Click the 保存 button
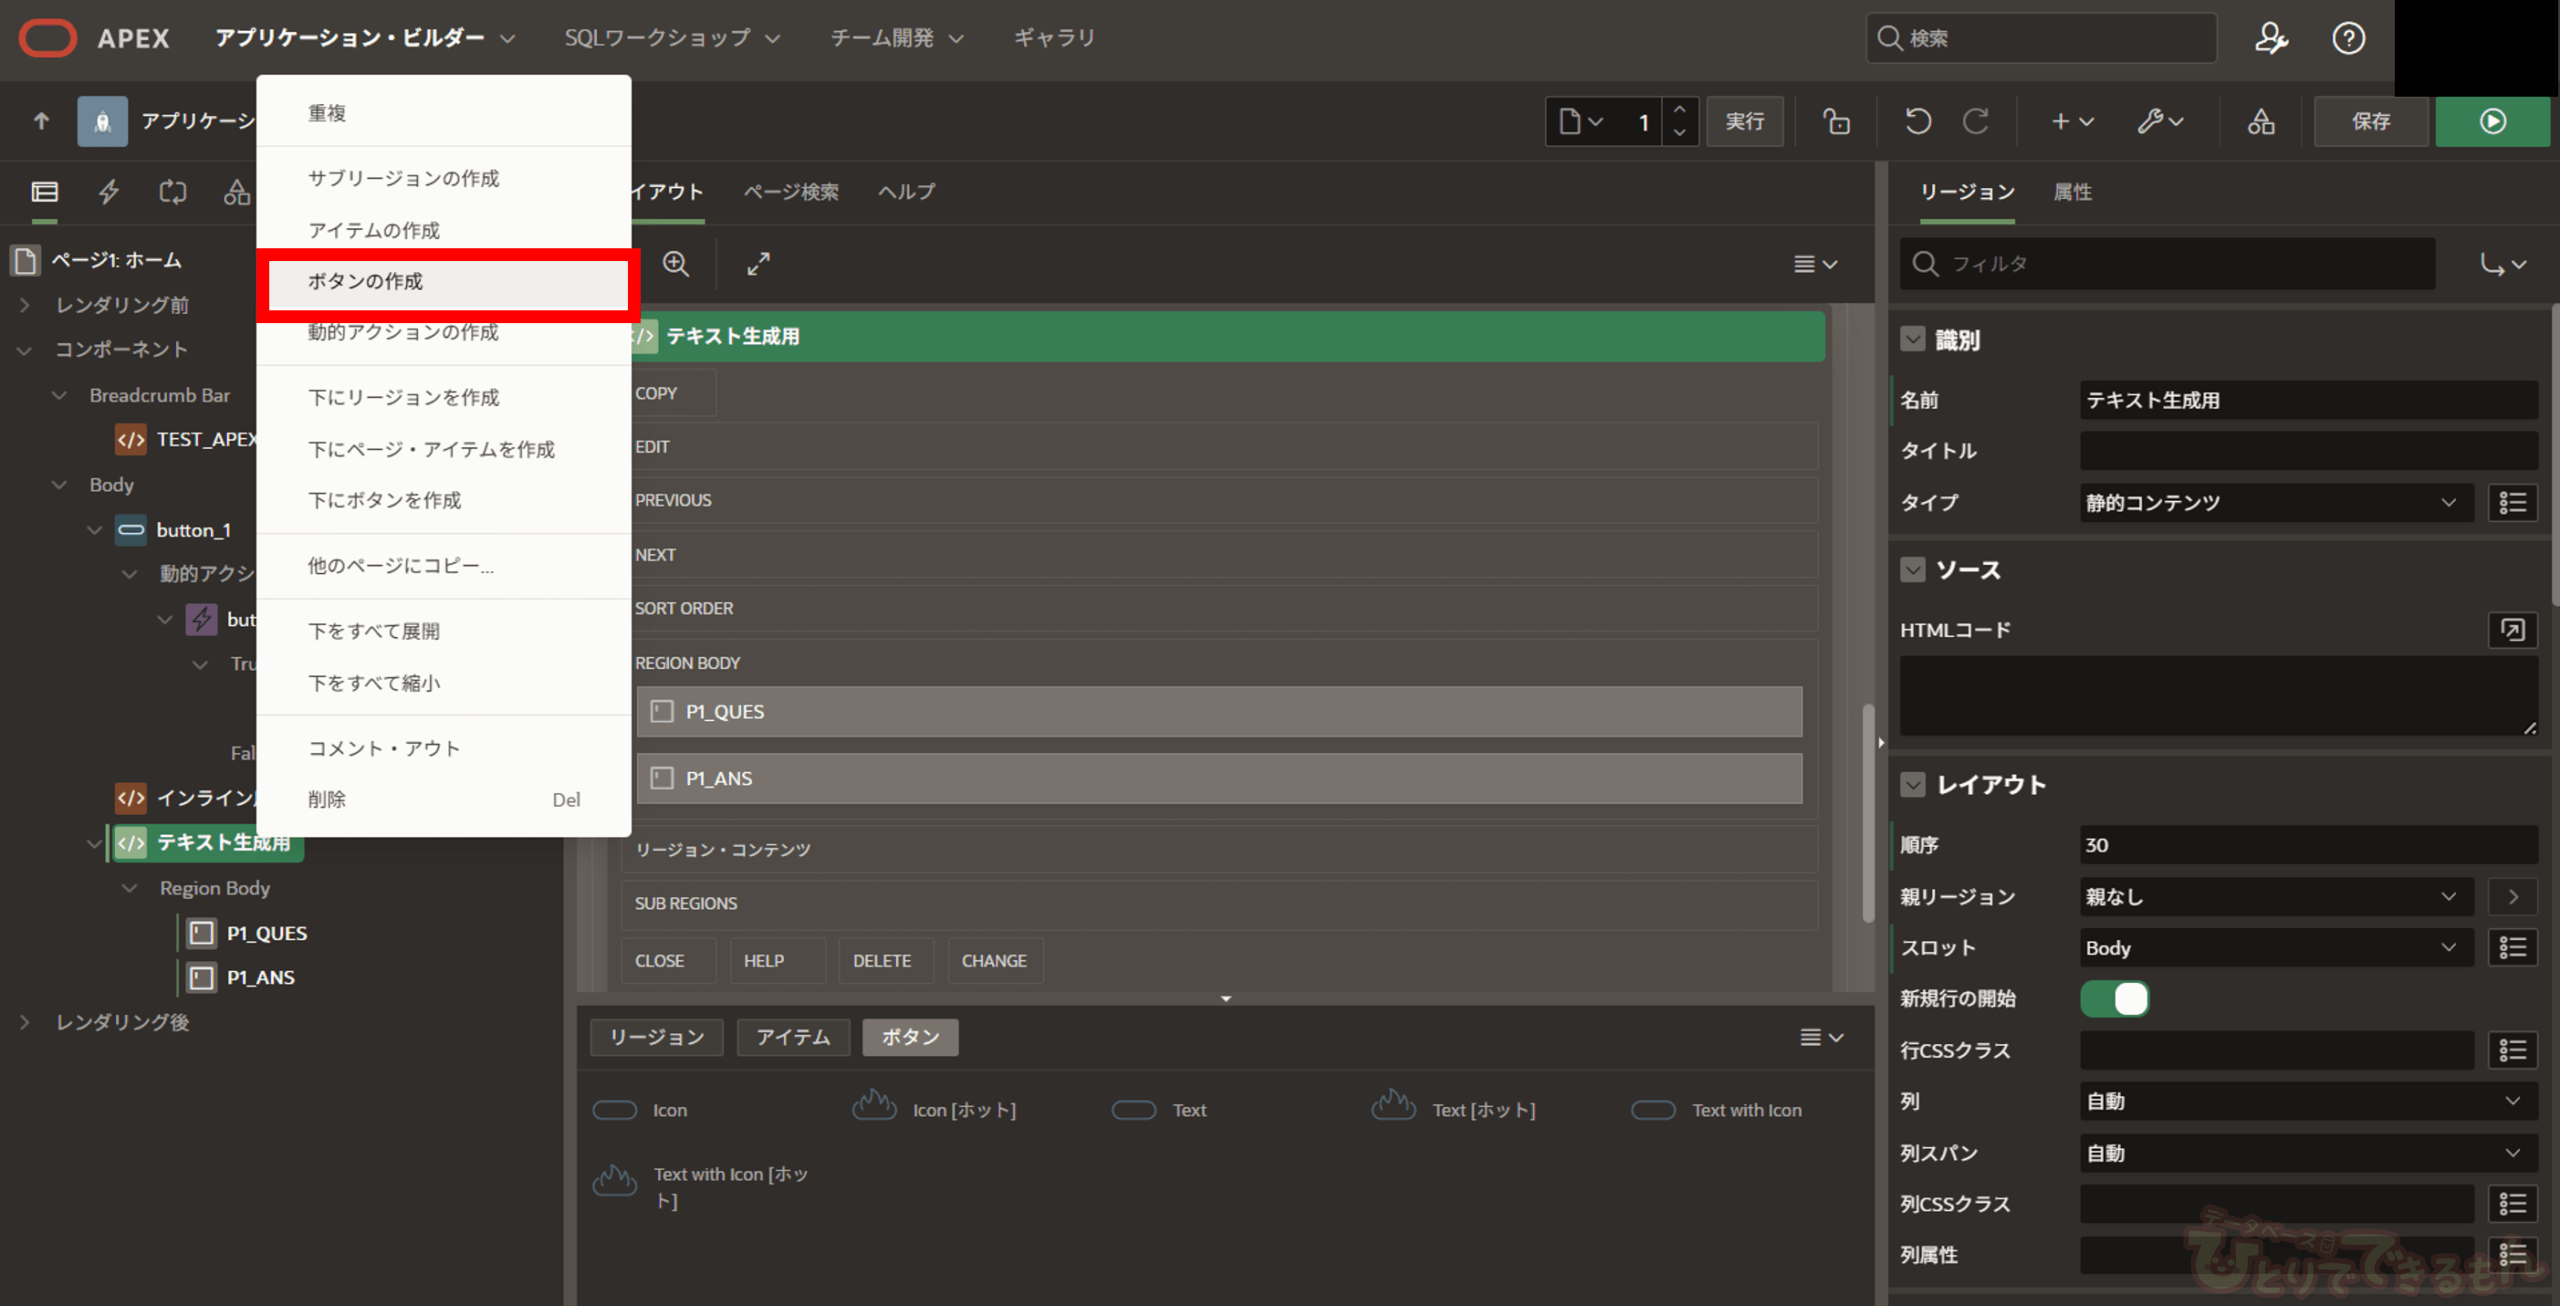Viewport: 2560px width, 1306px height. [x=2370, y=121]
